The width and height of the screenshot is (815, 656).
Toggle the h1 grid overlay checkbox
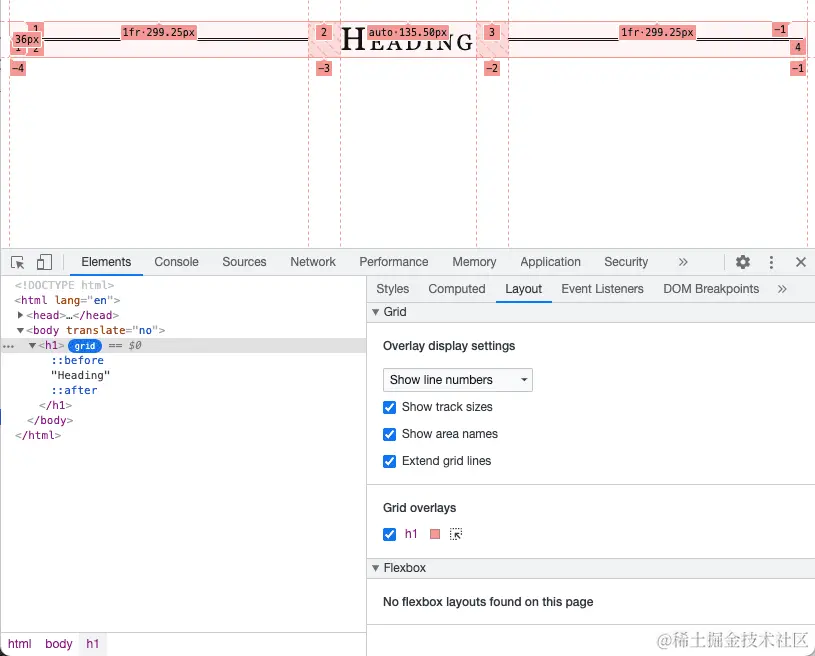click(389, 534)
